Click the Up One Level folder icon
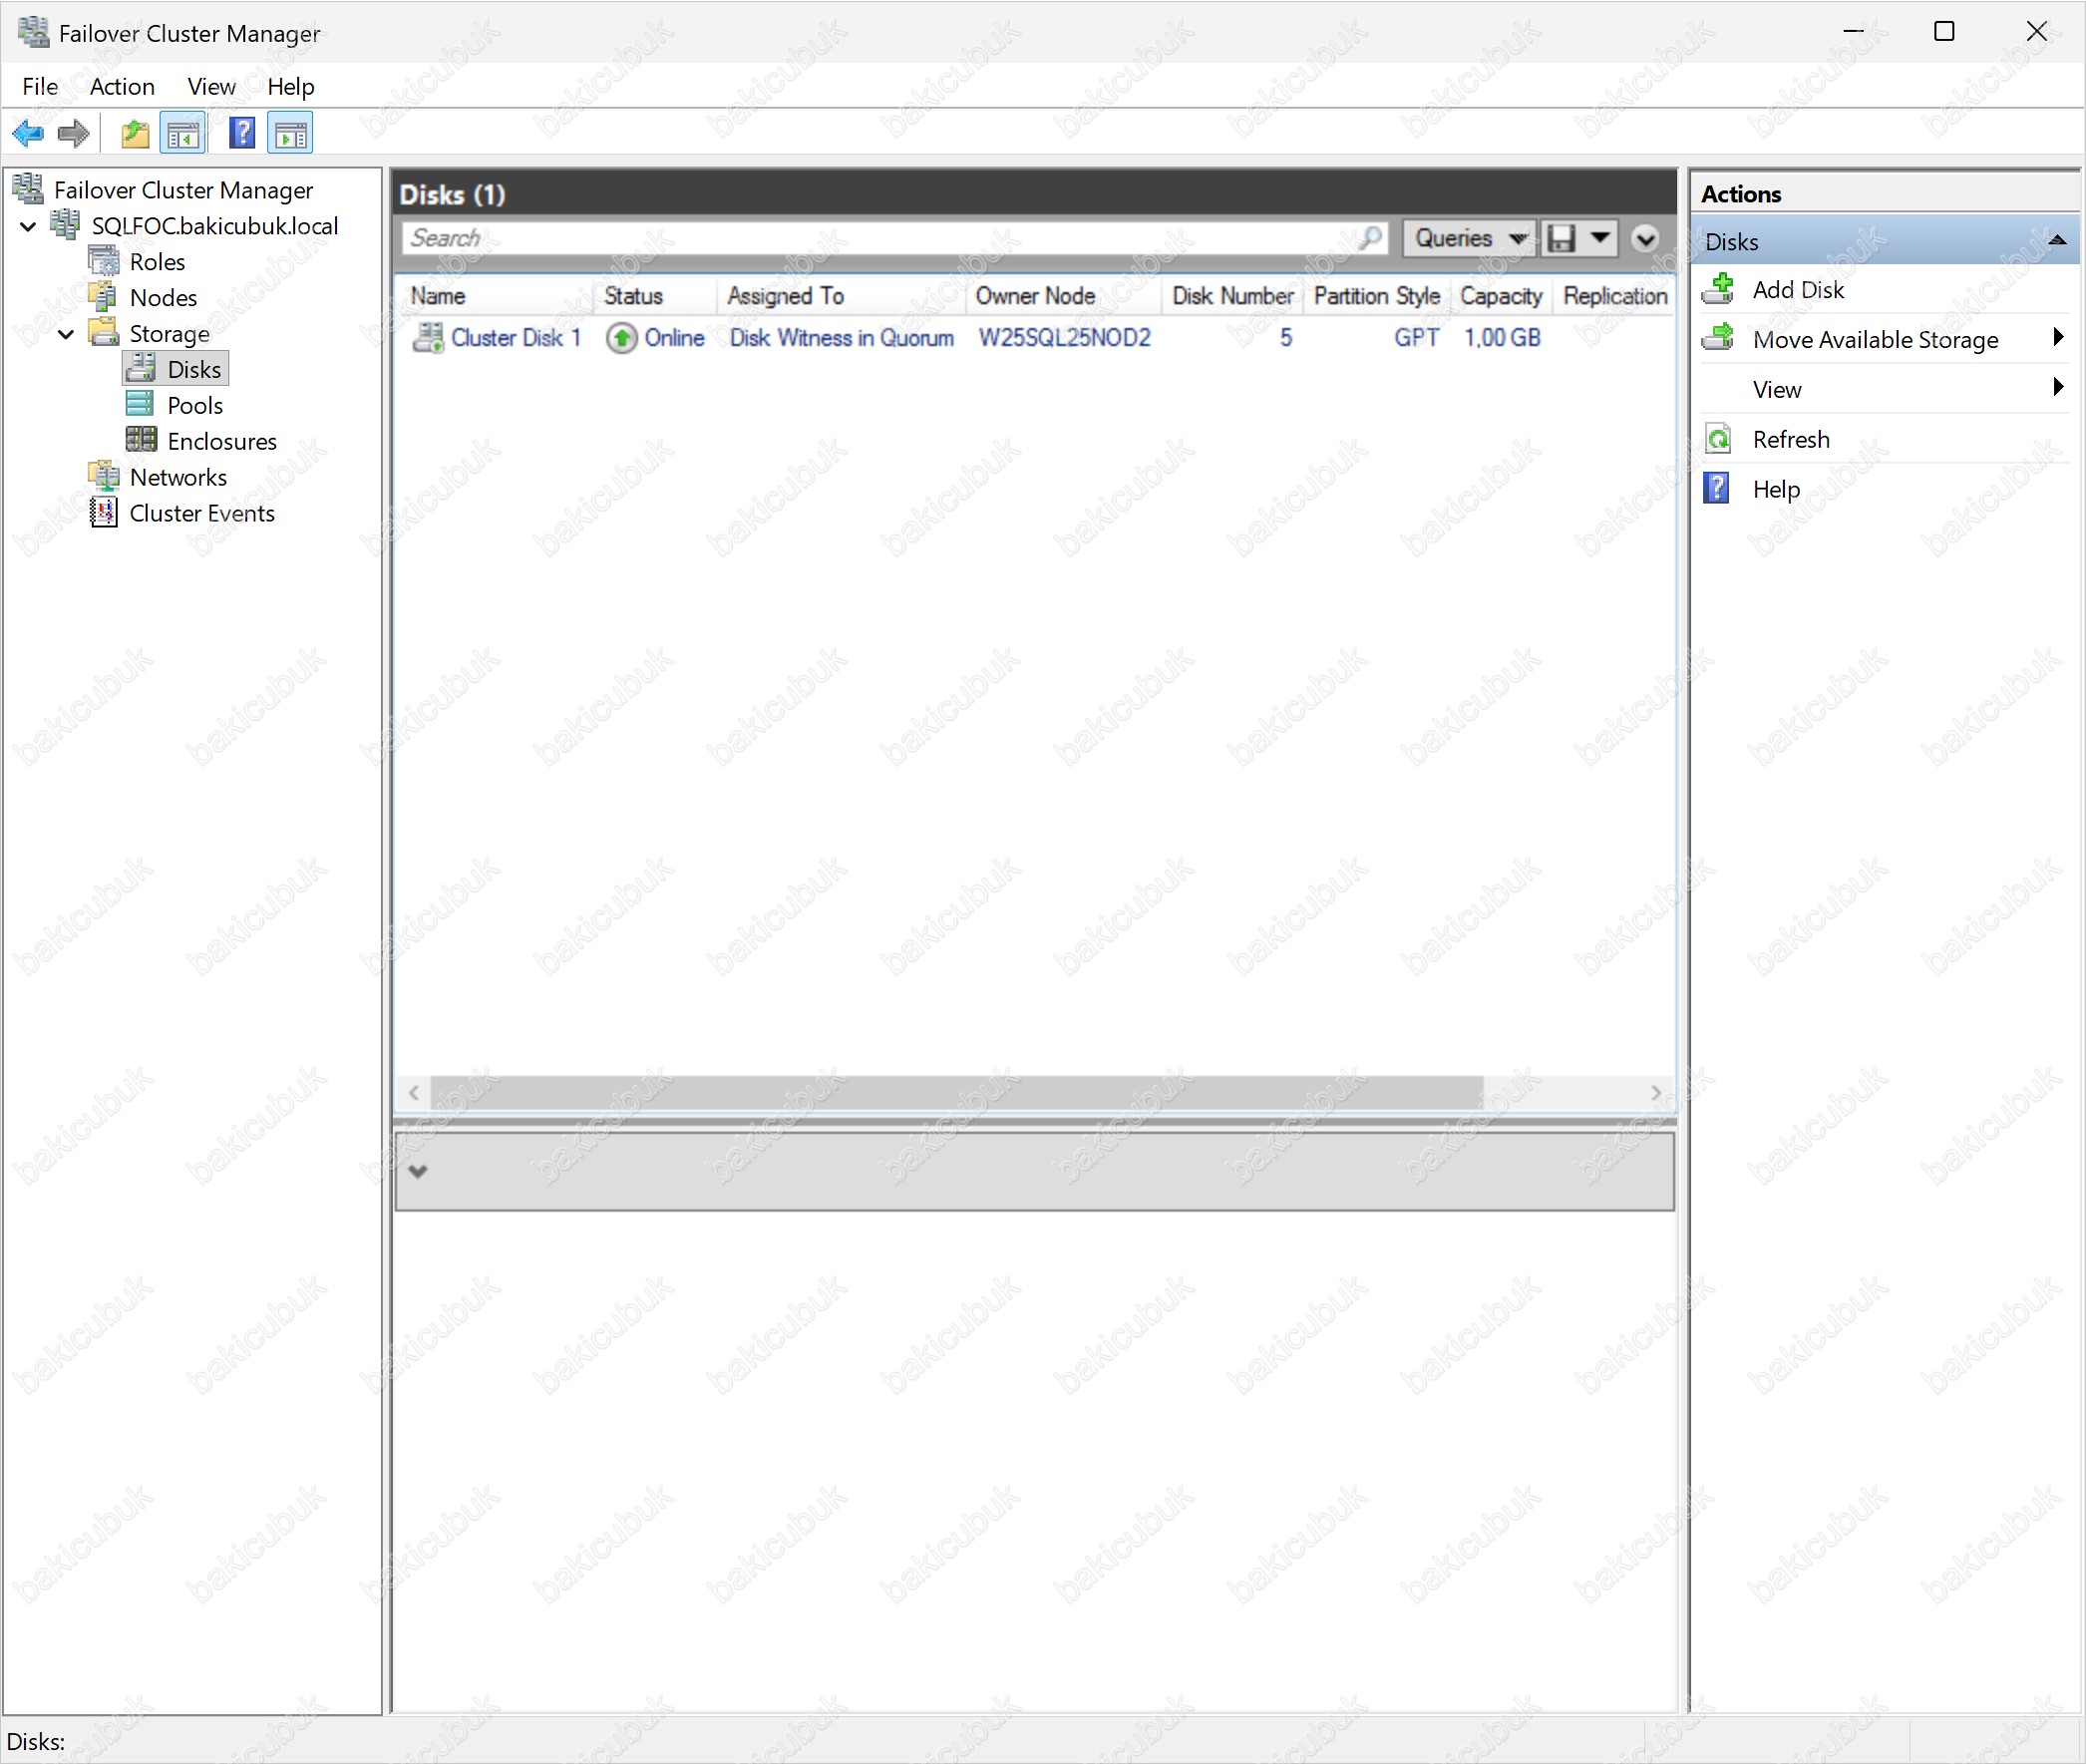2086x1764 pixels. point(135,133)
